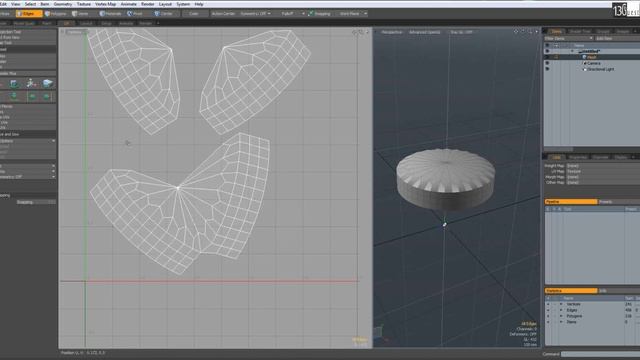Open the Texture menu
This screenshot has width=640, height=360.
(84, 4)
